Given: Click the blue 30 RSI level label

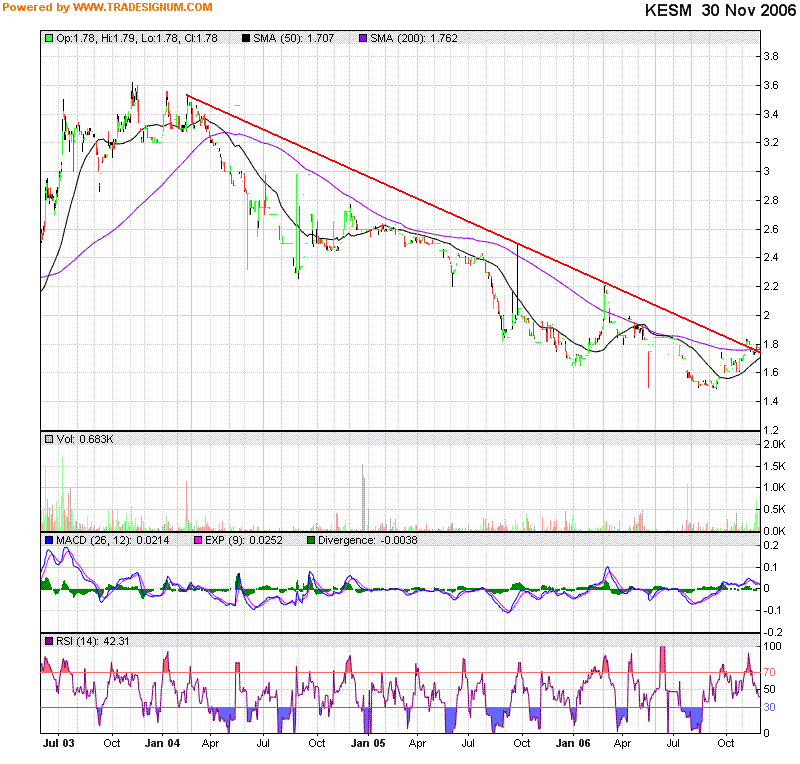Looking at the screenshot, I should (769, 707).
